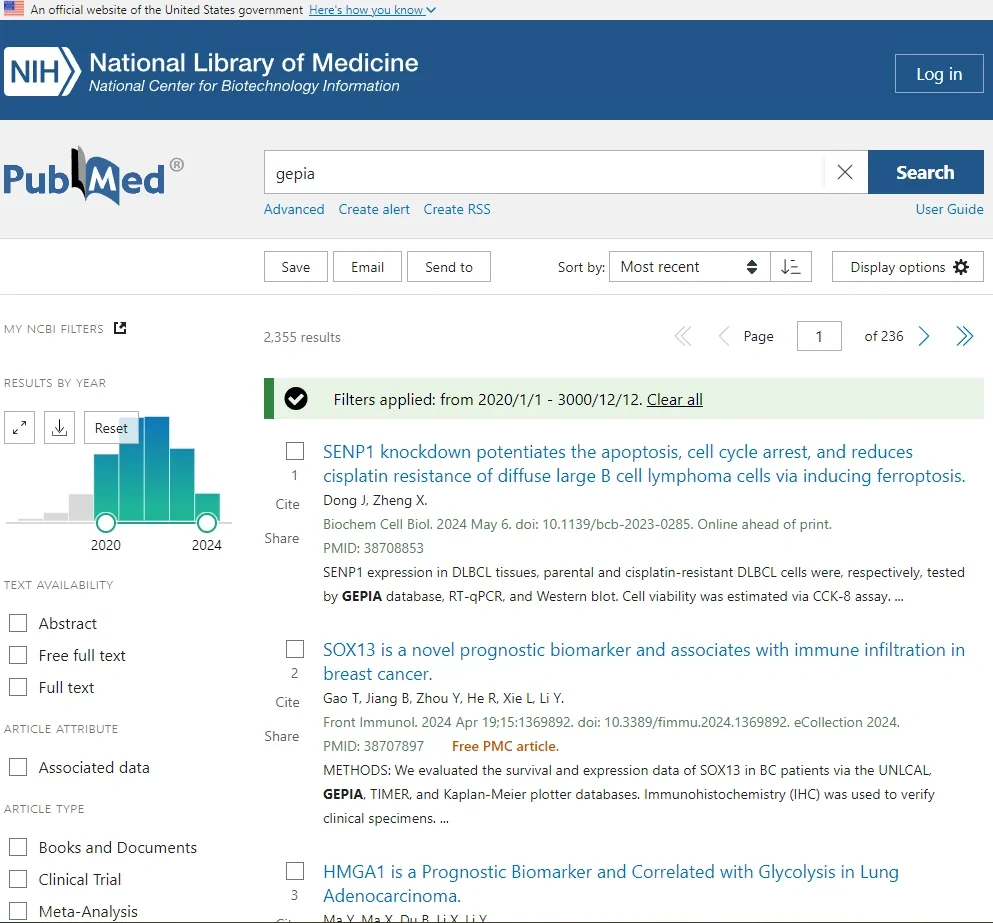Image resolution: width=993 pixels, height=923 pixels.
Task: Open the Sort by Most recent dropdown
Action: pos(690,267)
